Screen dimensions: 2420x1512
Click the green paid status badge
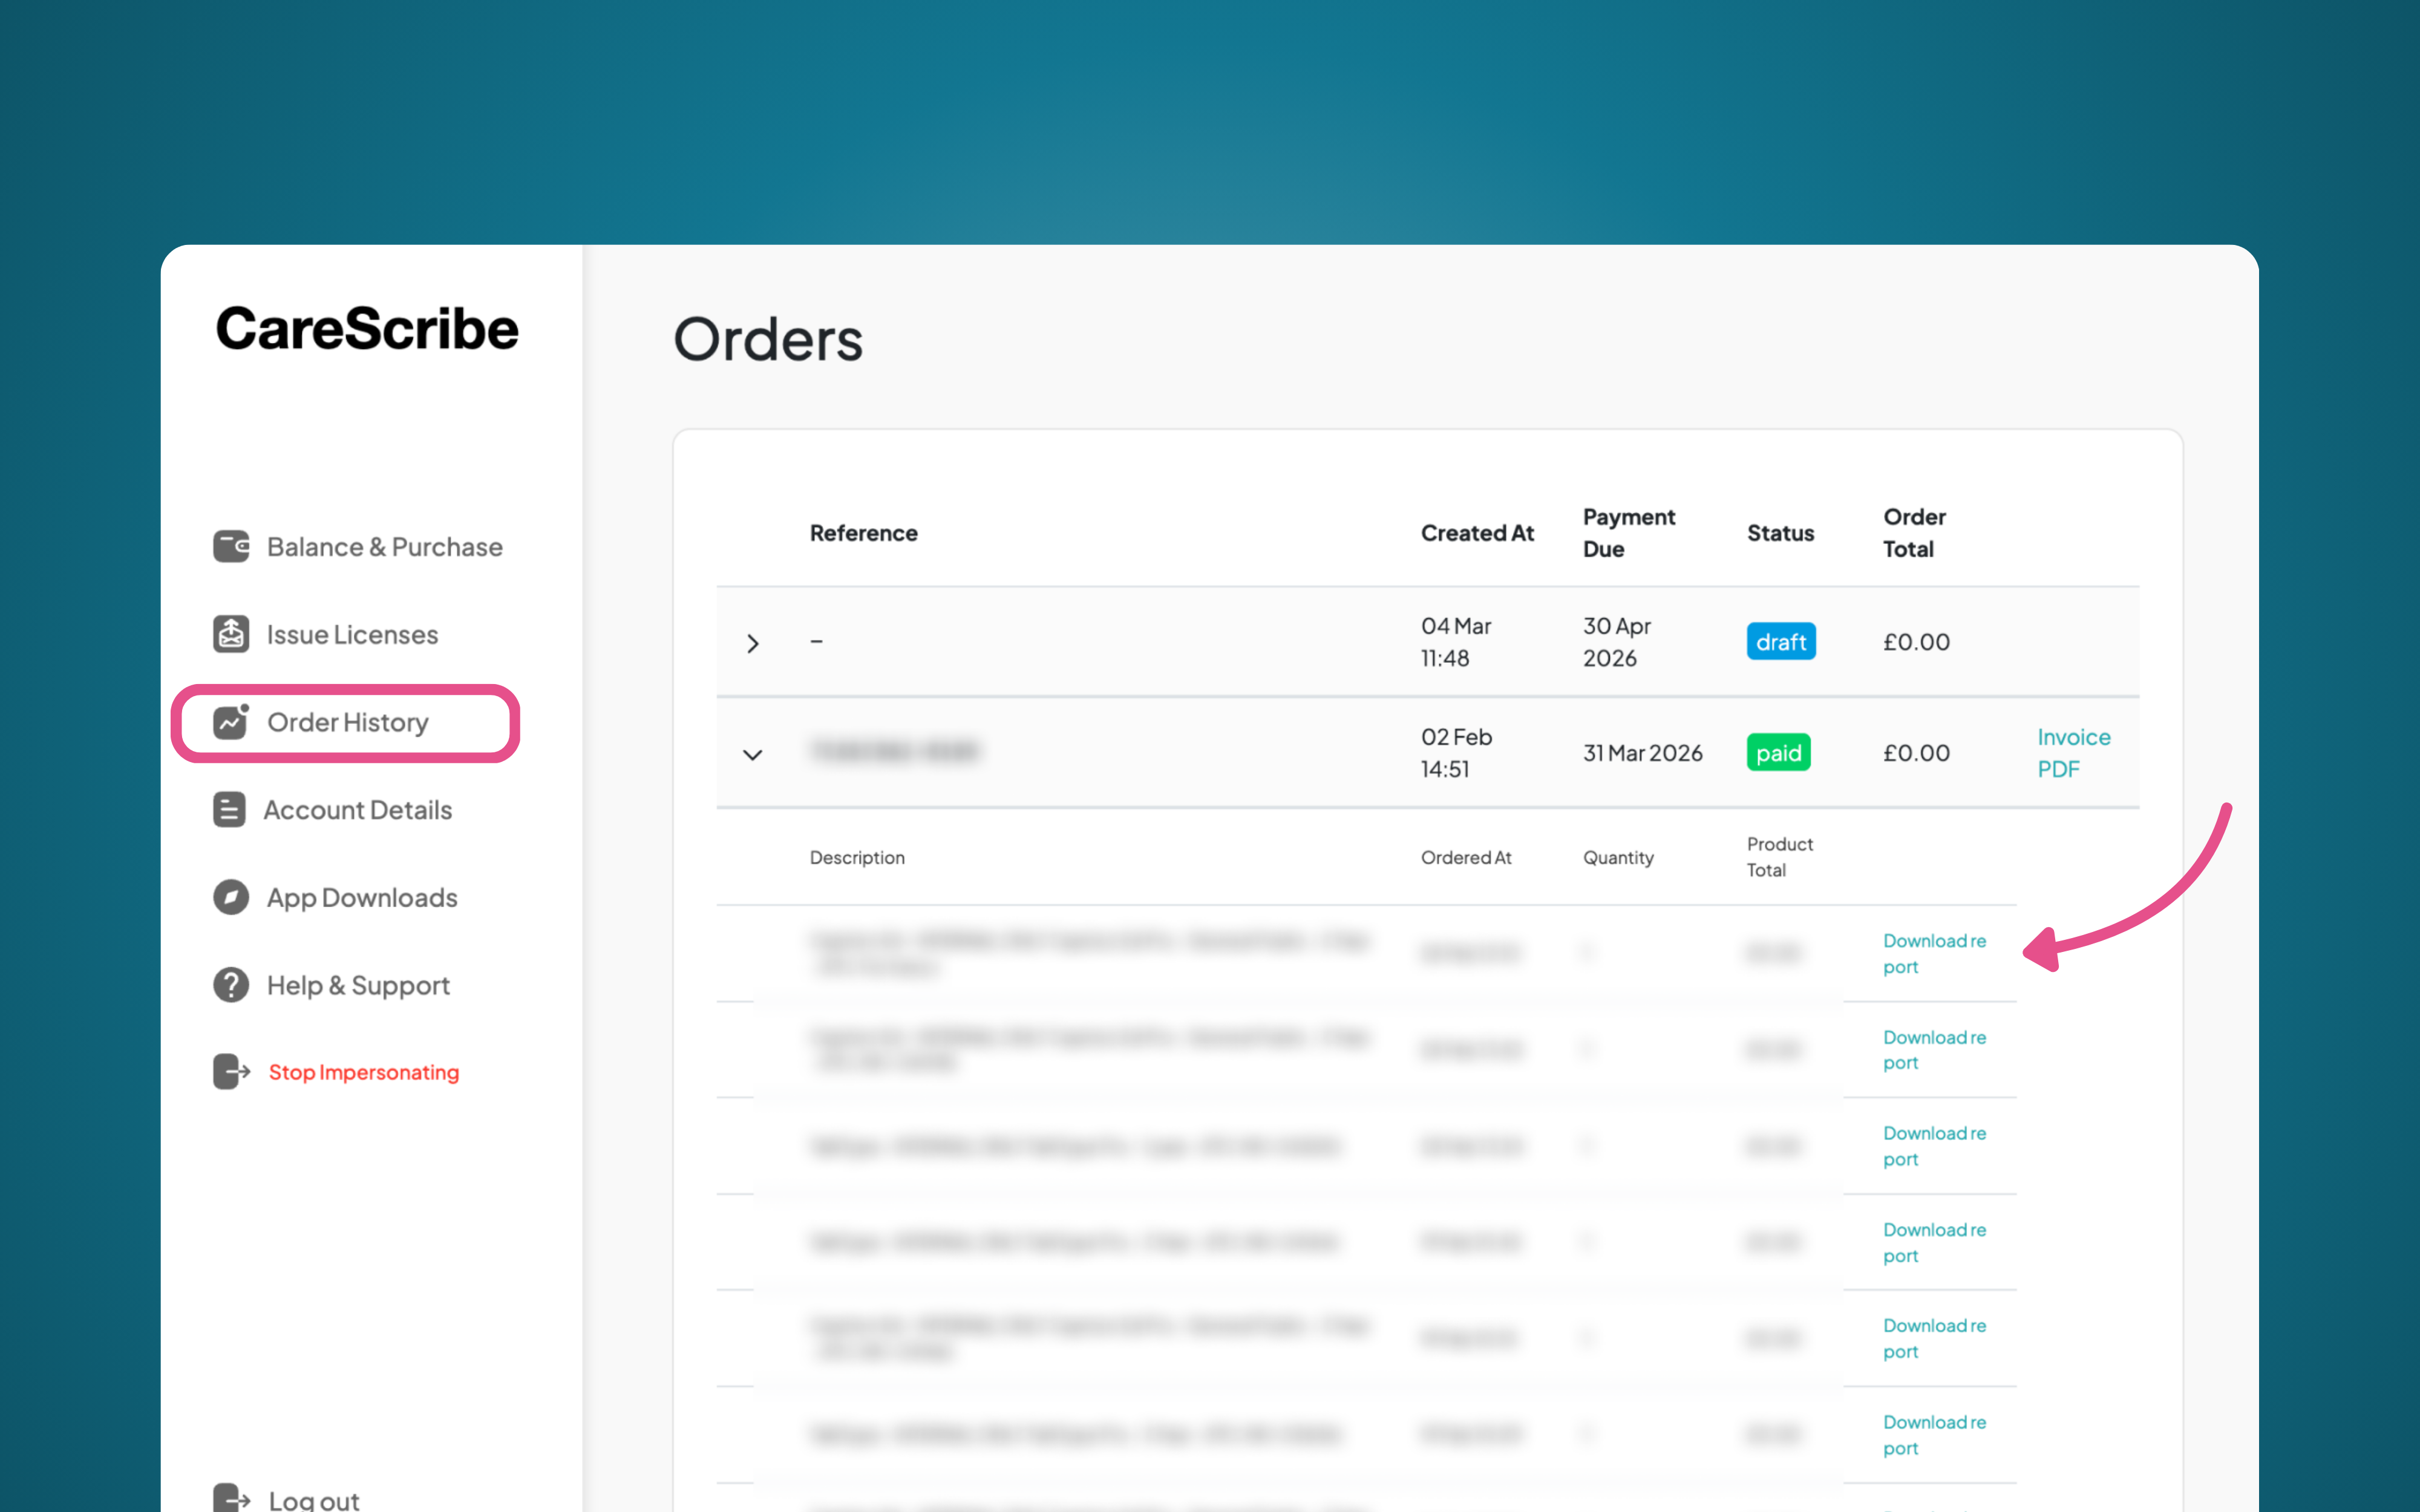1778,753
